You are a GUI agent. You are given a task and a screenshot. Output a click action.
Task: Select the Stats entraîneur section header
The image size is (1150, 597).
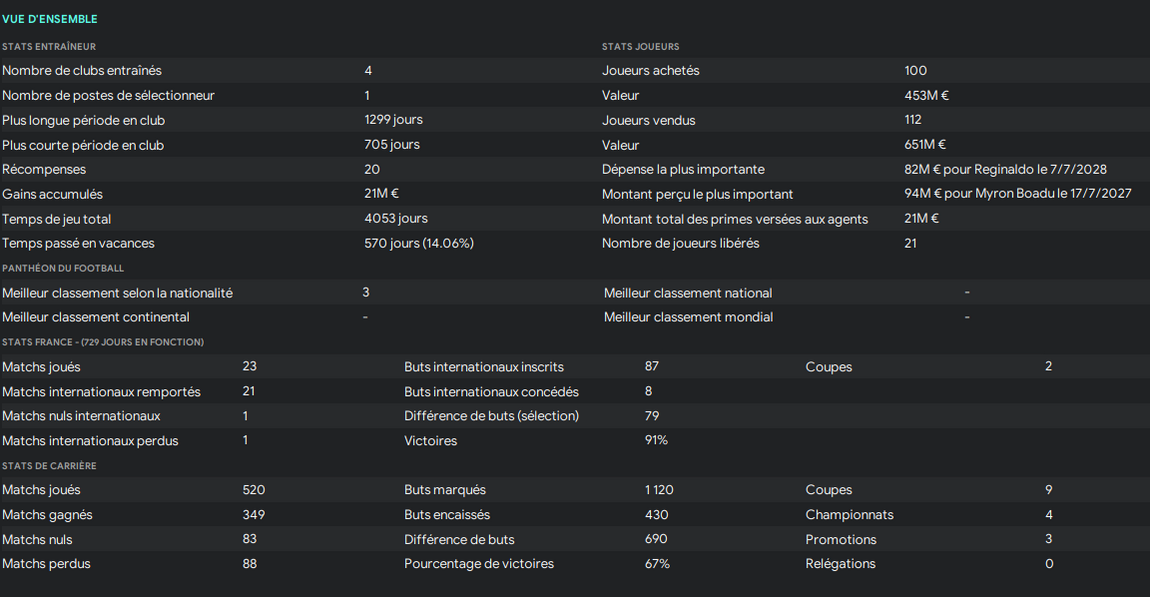(49, 47)
